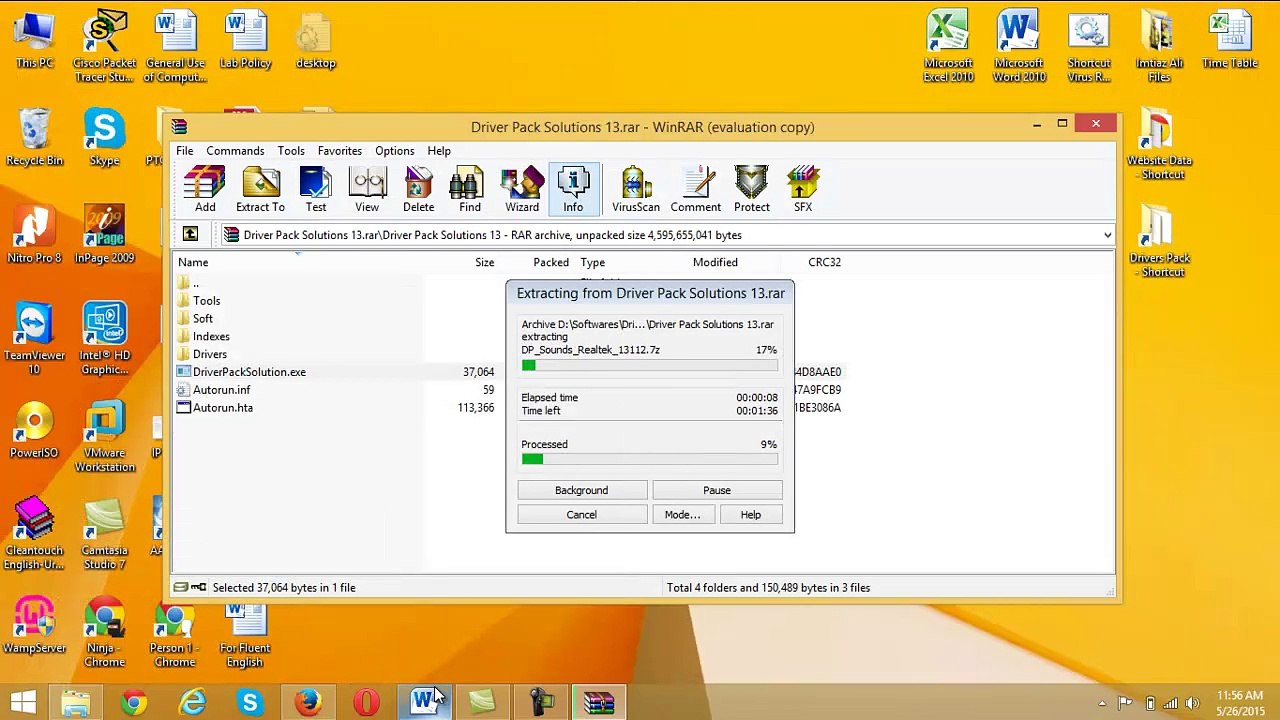Click the key and drive status bar icon
Viewport: 1280px width, 720px height.
[190, 588]
